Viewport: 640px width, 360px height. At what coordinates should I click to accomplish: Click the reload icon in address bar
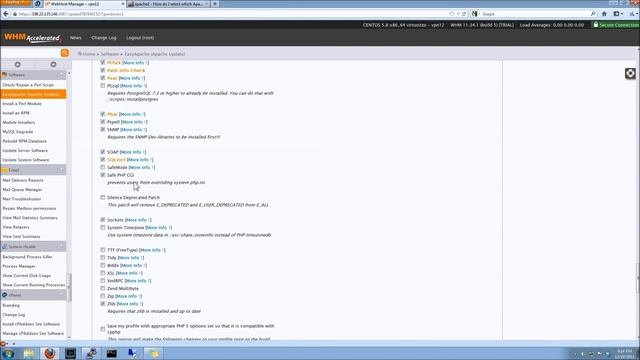click(x=464, y=14)
